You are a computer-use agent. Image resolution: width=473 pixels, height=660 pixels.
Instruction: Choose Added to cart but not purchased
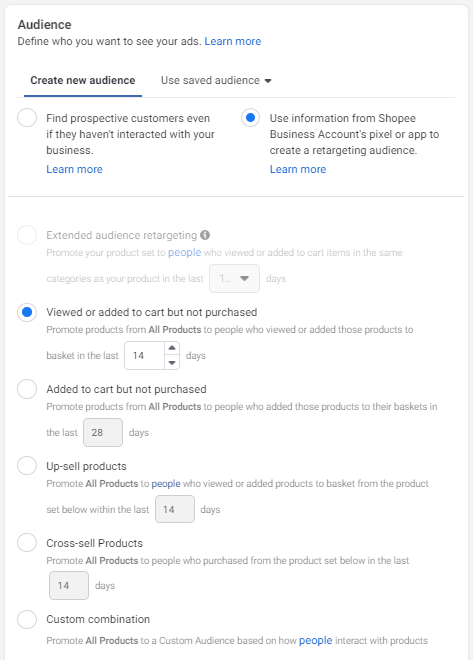click(x=27, y=389)
